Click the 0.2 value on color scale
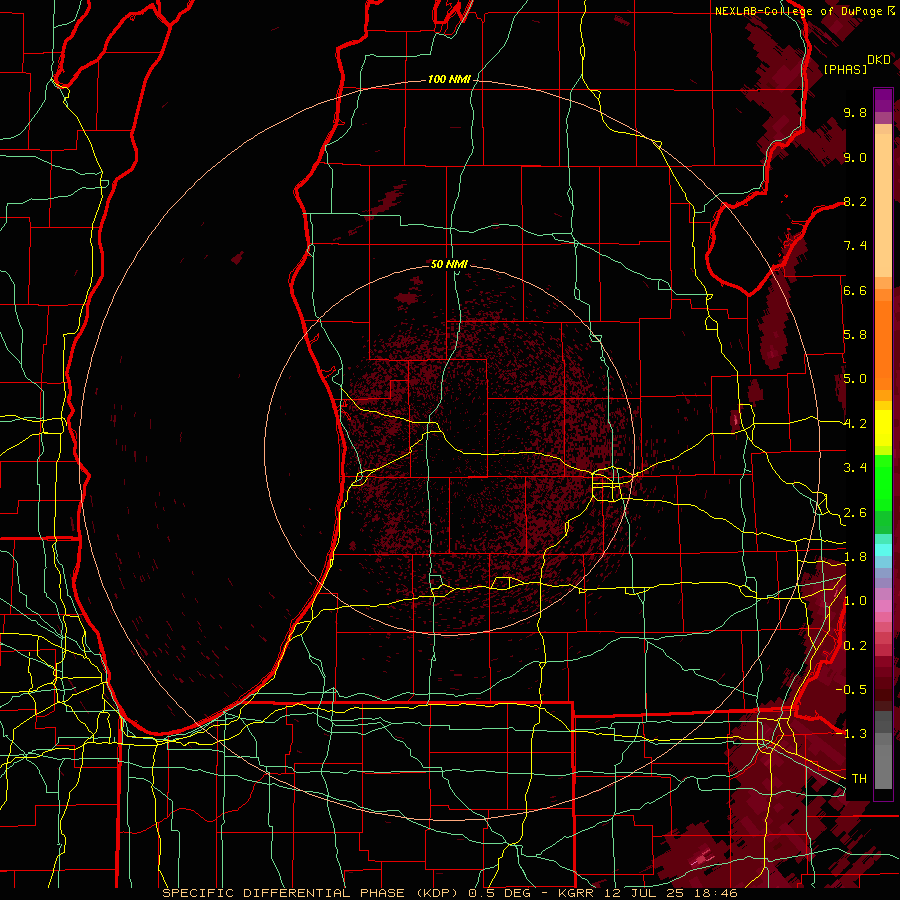This screenshot has height=900, width=900. point(855,646)
